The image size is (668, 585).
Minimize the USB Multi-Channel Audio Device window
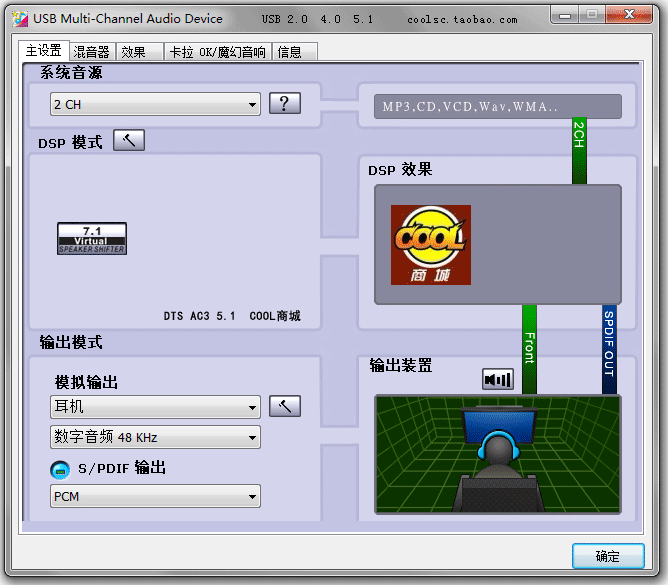coord(565,16)
